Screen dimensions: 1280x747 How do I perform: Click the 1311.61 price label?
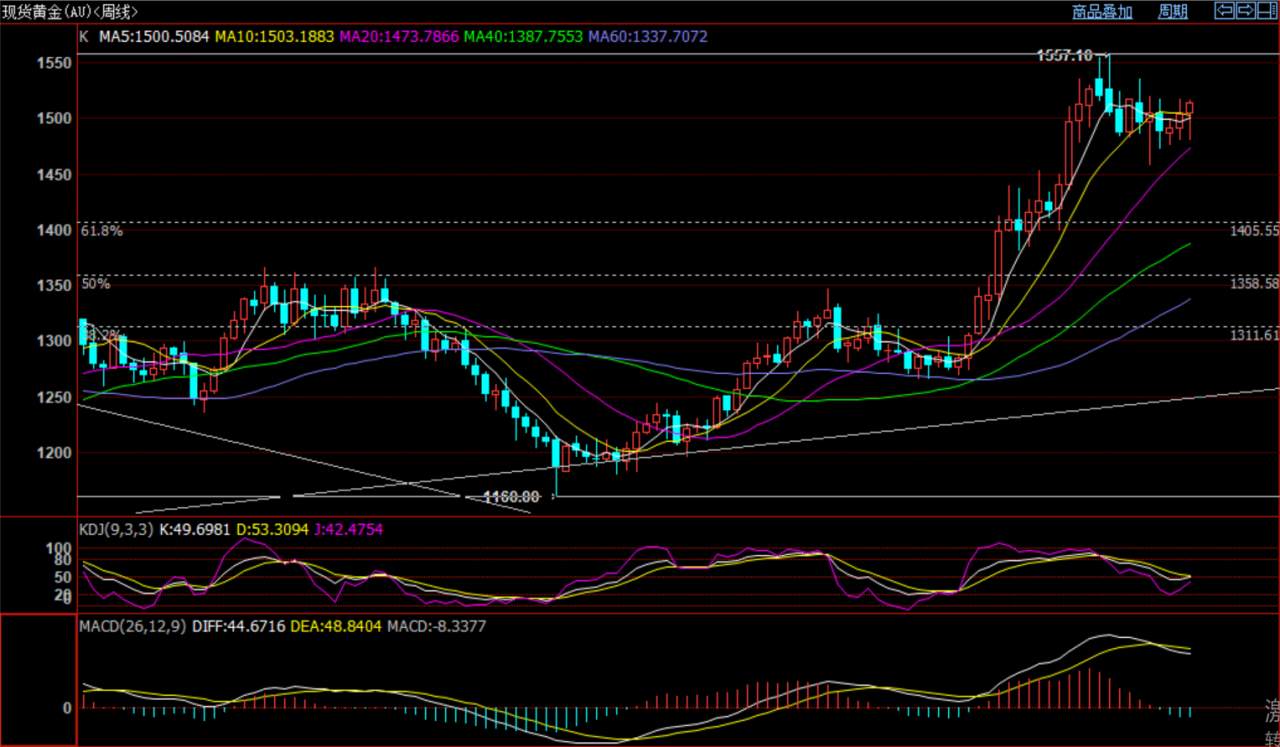pyautogui.click(x=1254, y=335)
